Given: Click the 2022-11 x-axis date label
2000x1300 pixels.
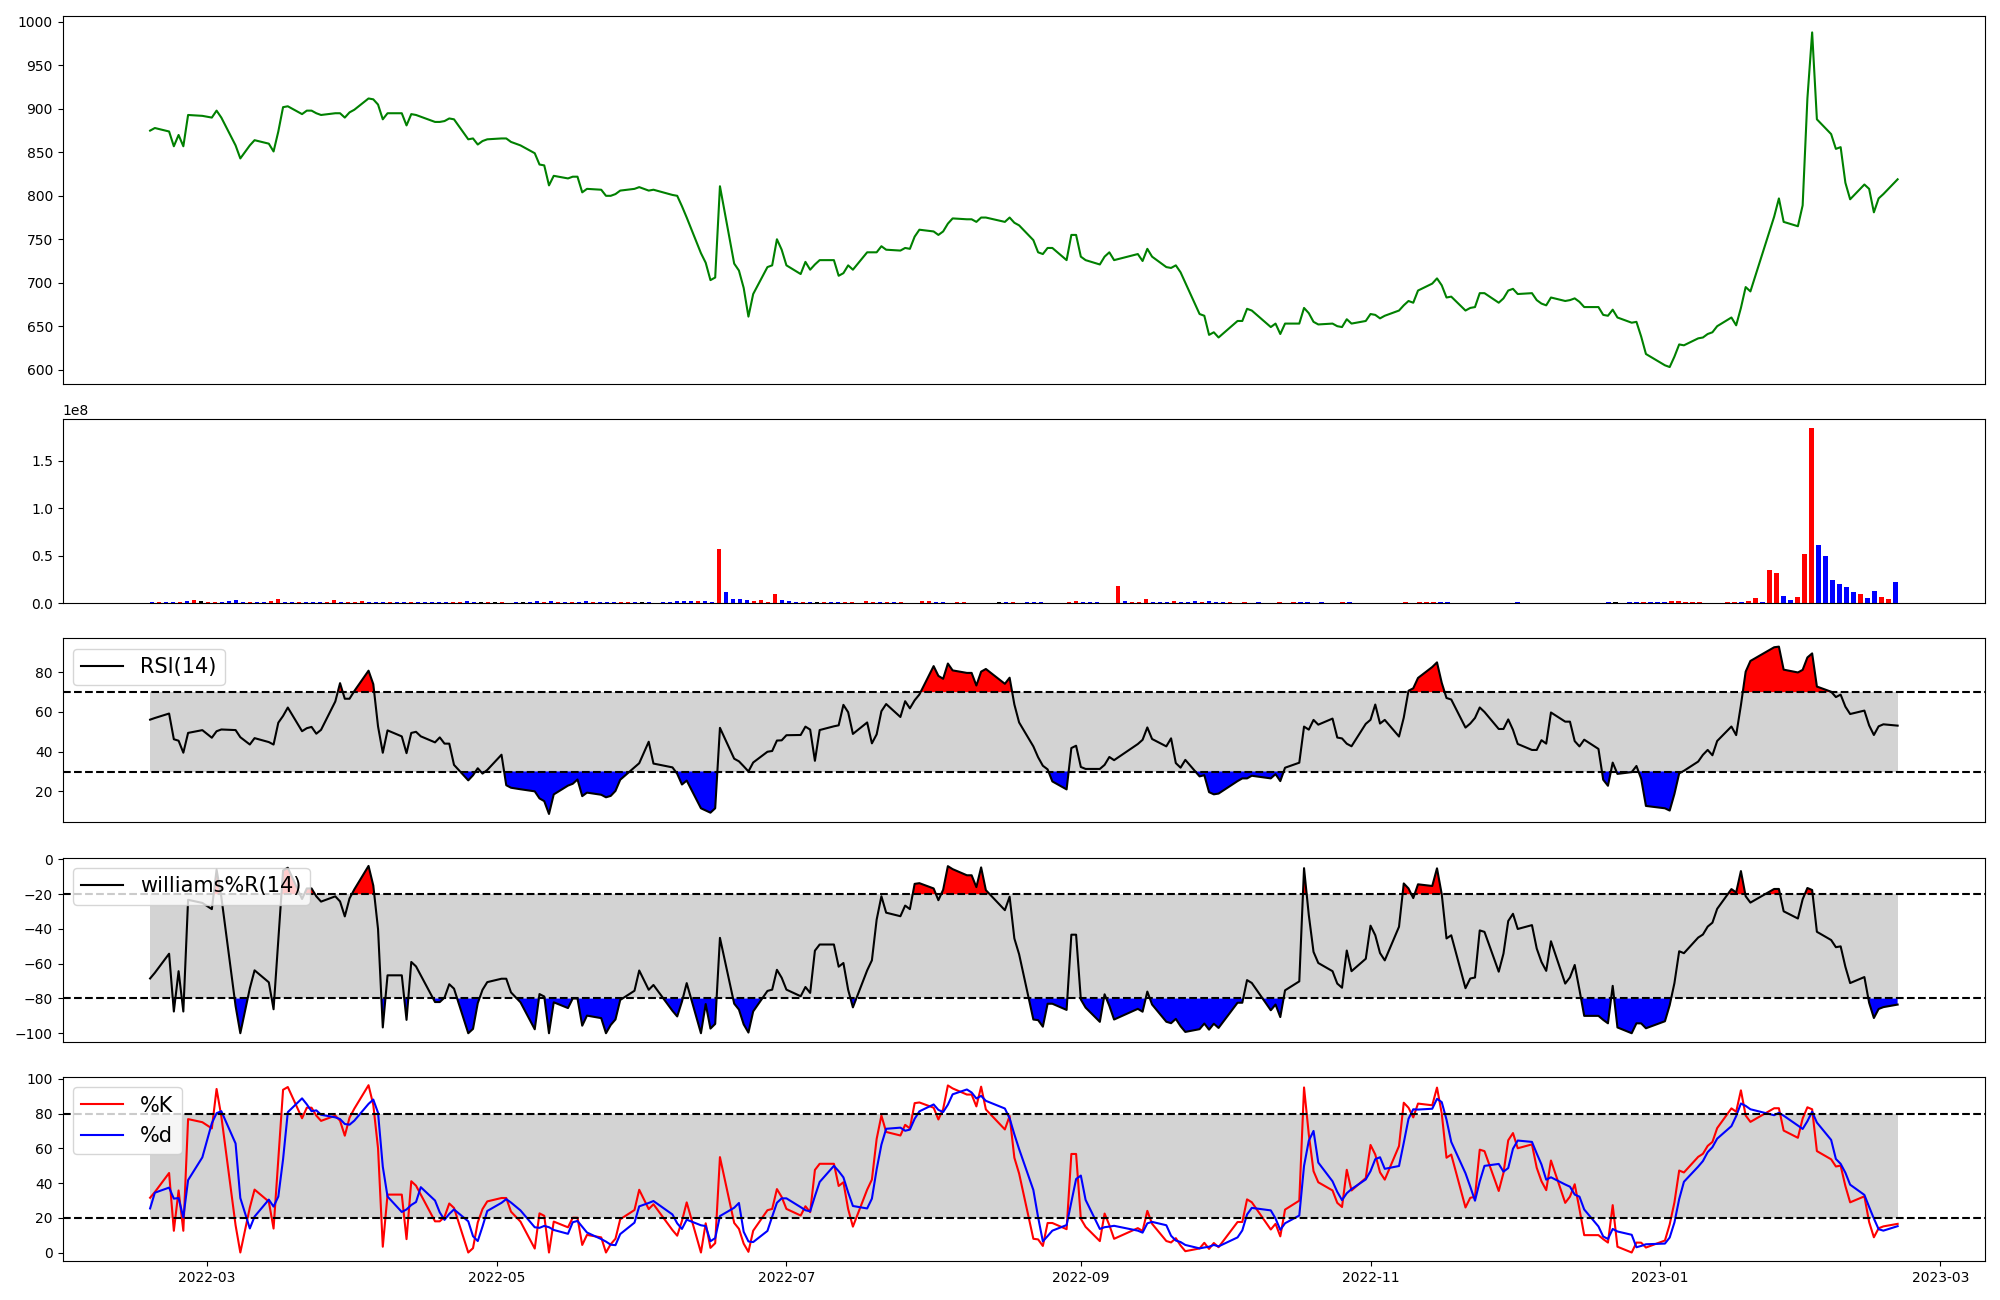Looking at the screenshot, I should pos(1370,1277).
